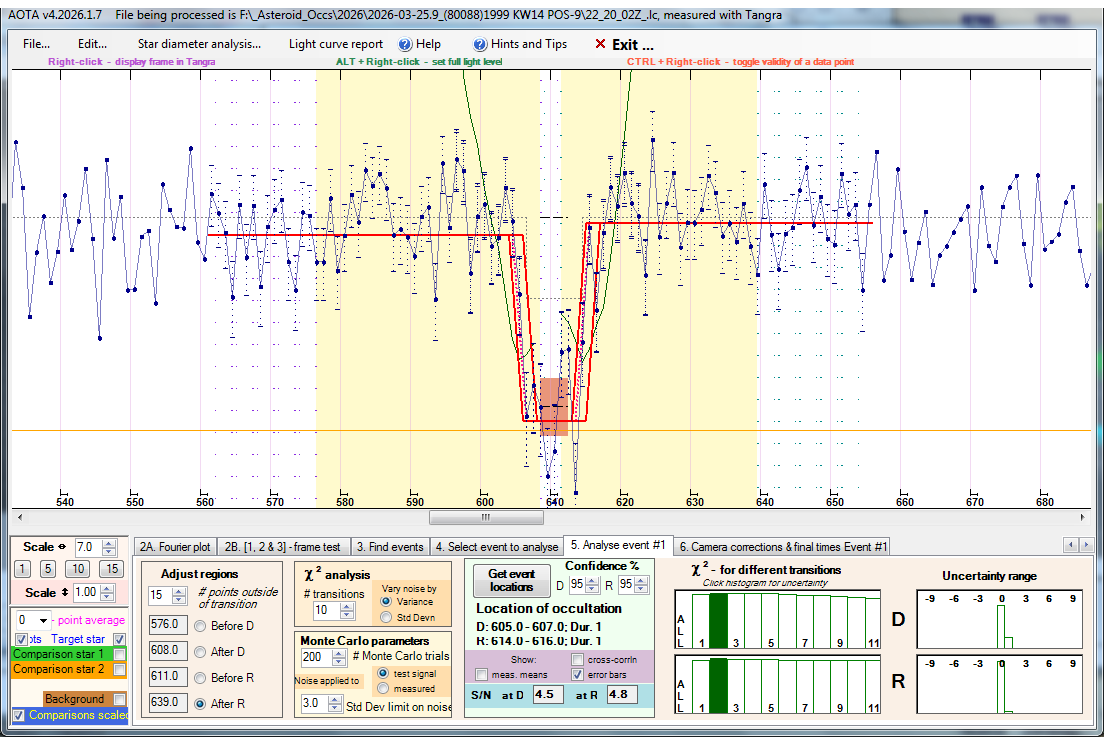Viewport: 1104px width, 737px height.
Task: Increase the horizontal Scale spinner value
Action: [x=108, y=543]
